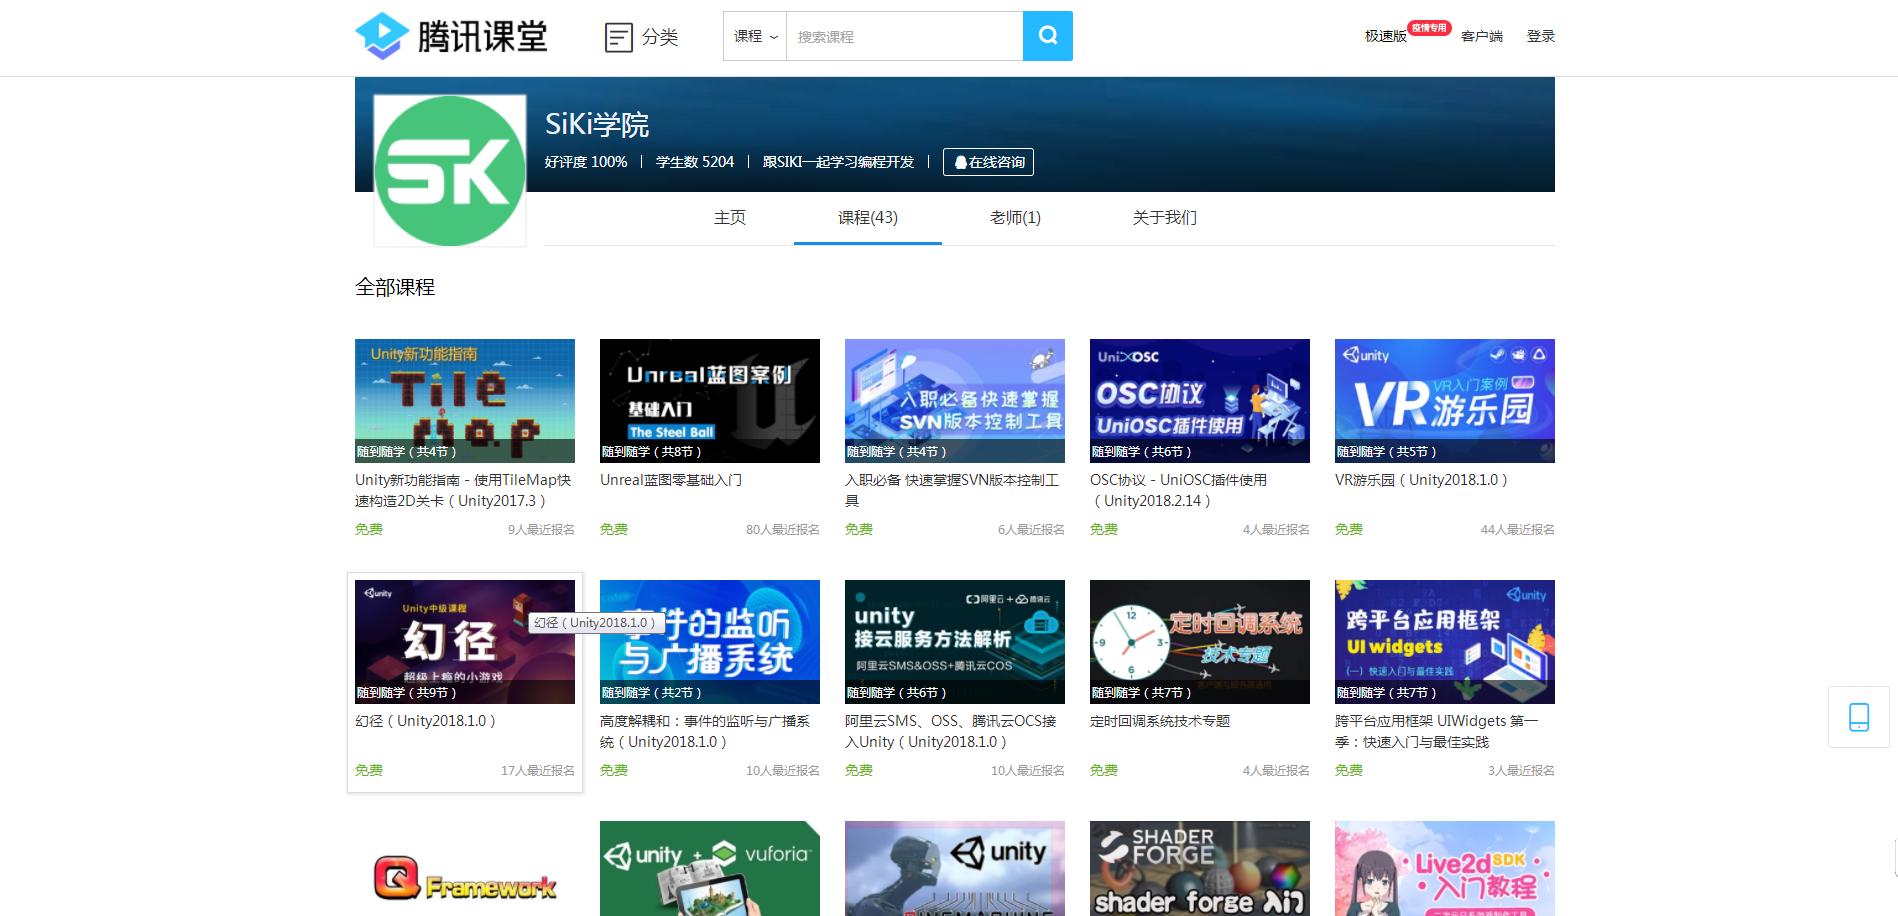Viewport: 1898px width, 916px height.
Task: Open the Shader Forge入门 course thumbnail
Action: point(1200,868)
